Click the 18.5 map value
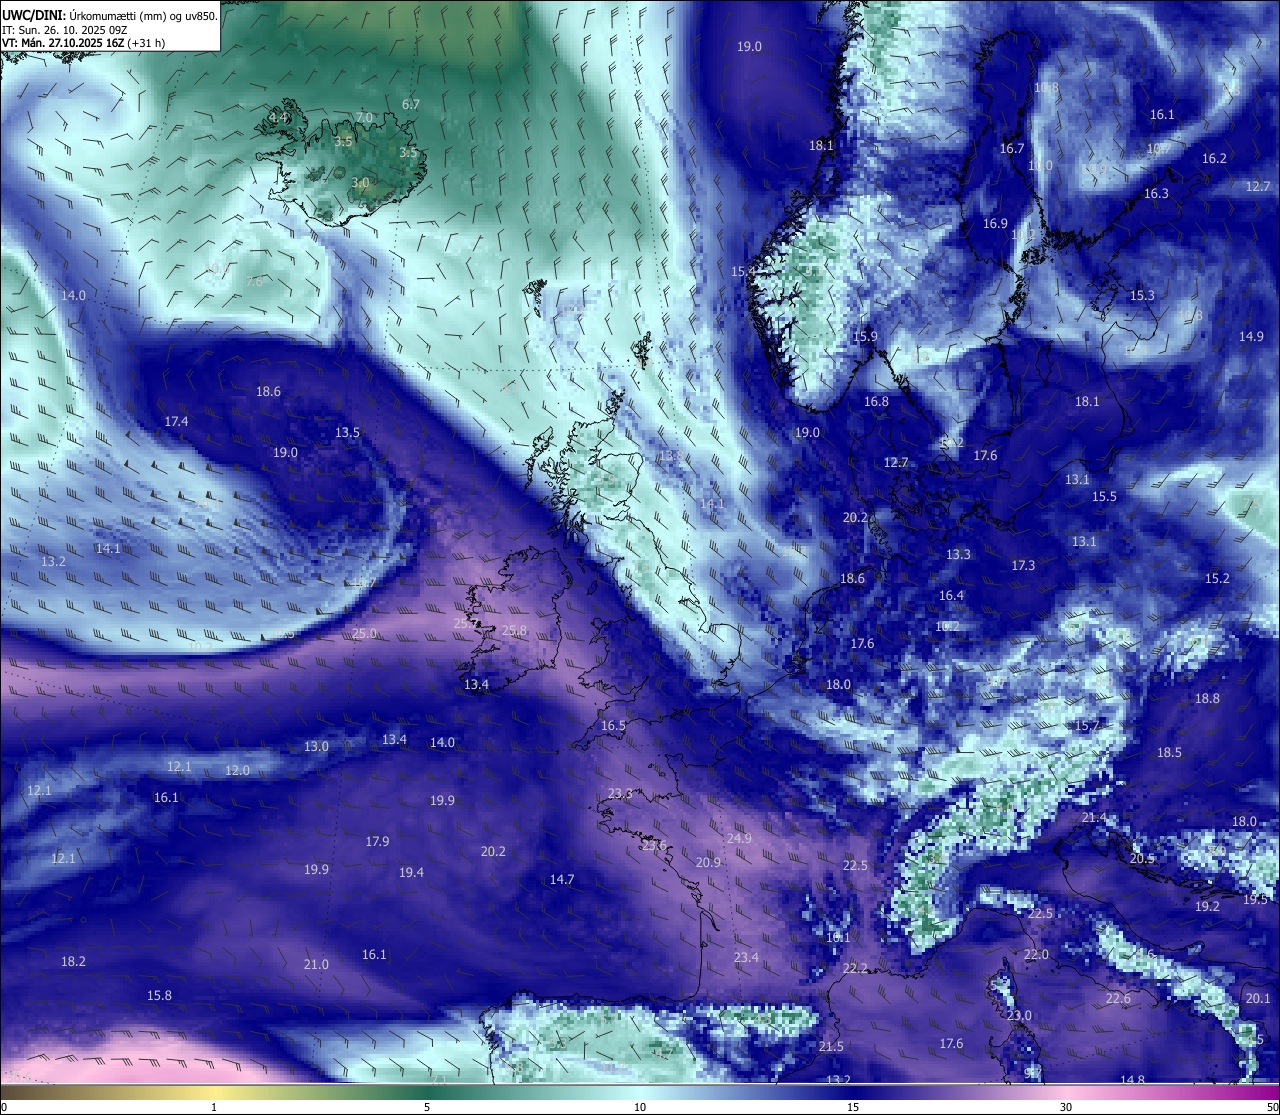Viewport: 1280px width, 1115px height. click(1169, 752)
